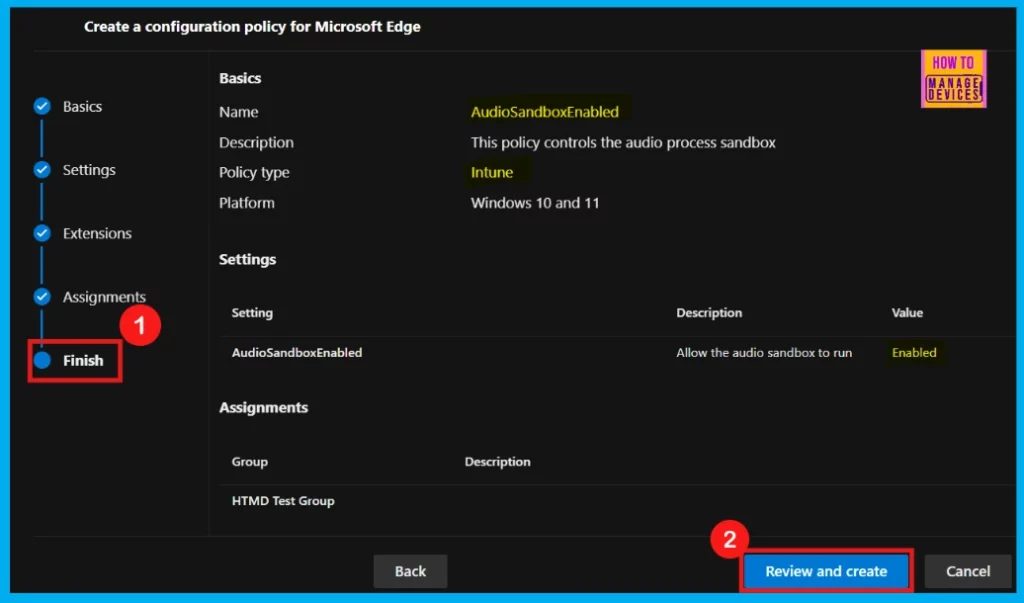This screenshot has height=603, width=1024.
Task: Click the Back button
Action: tap(410, 571)
